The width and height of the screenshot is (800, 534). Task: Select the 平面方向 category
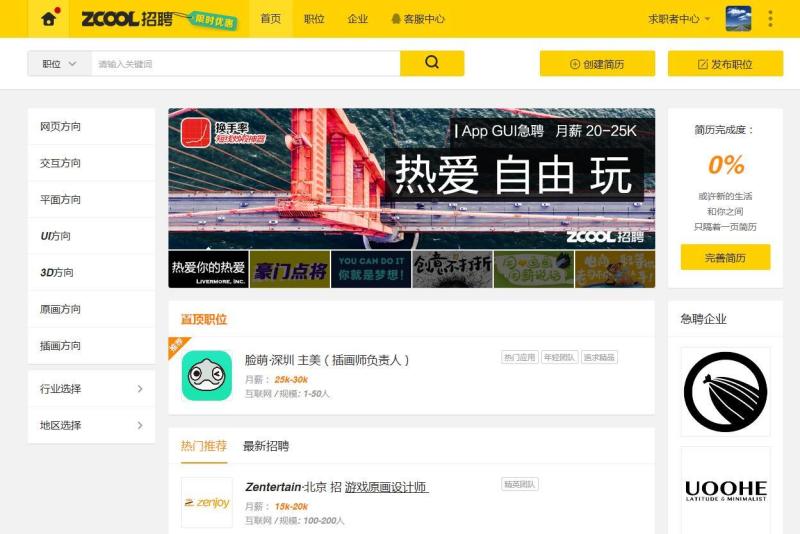pyautogui.click(x=91, y=199)
